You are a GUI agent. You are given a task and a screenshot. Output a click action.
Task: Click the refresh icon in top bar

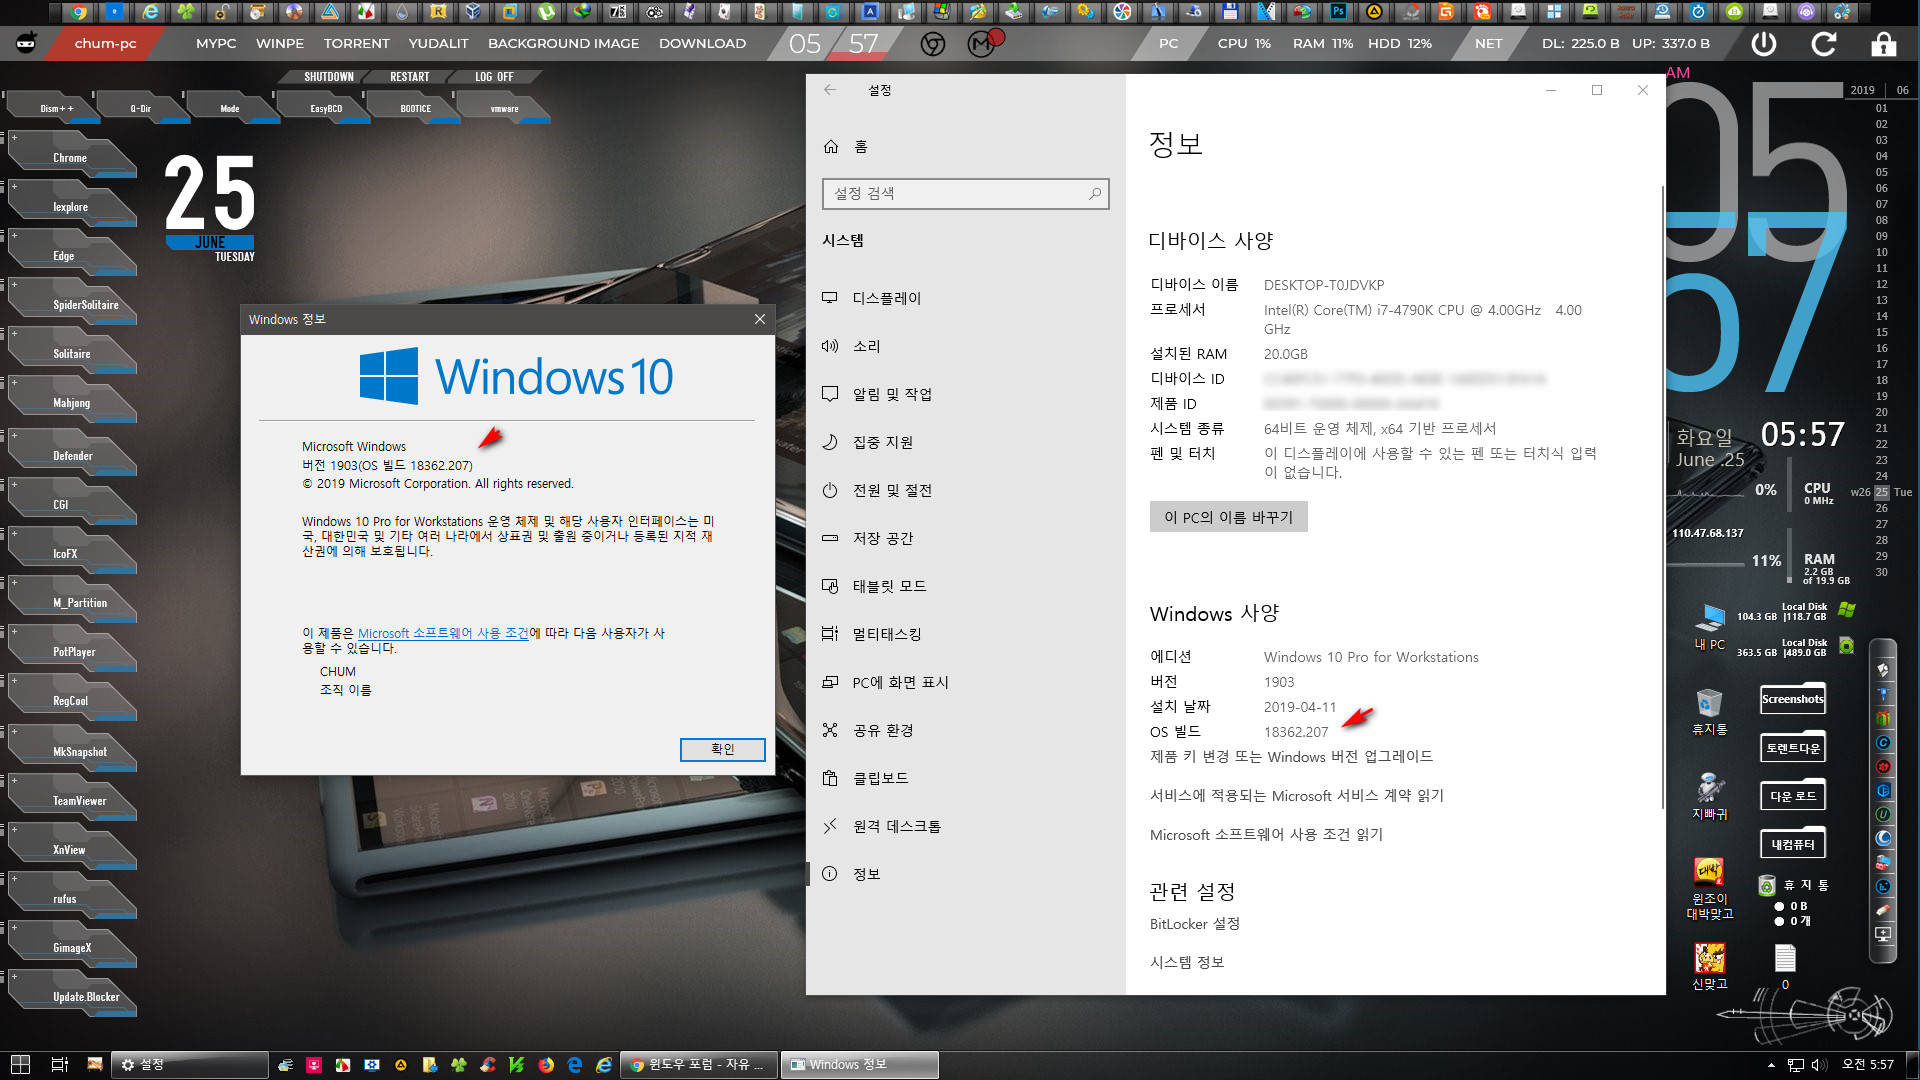(1824, 44)
